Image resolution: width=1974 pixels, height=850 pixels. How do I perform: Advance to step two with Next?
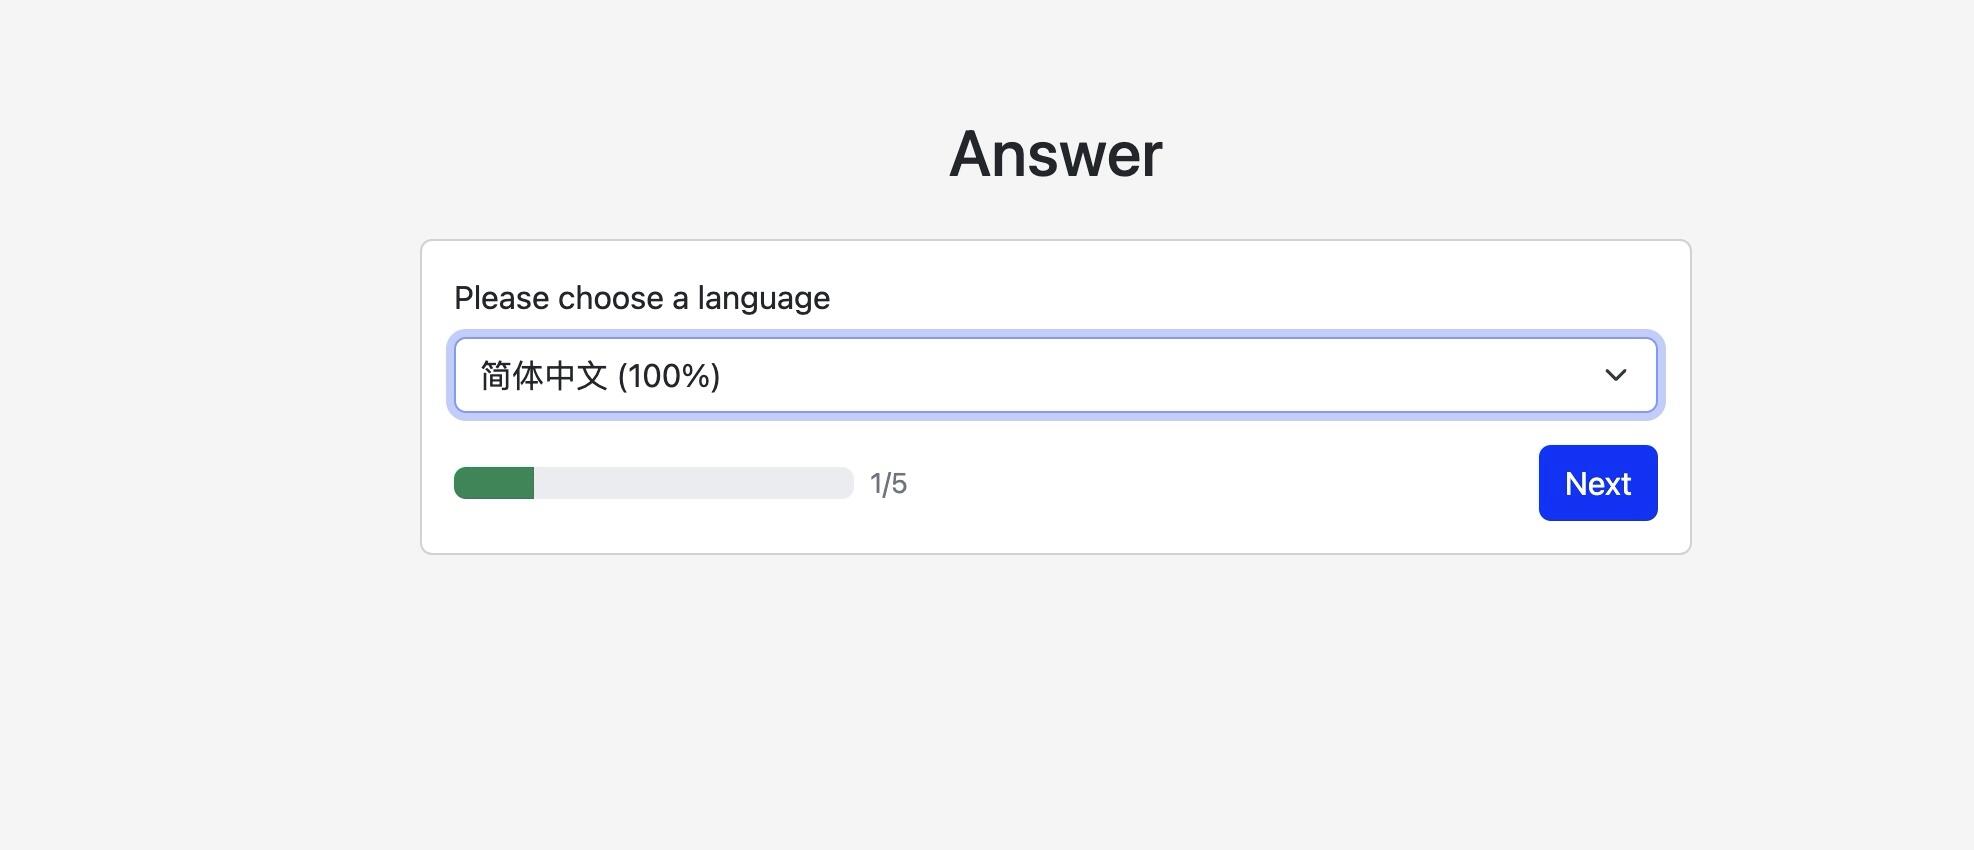1597,483
